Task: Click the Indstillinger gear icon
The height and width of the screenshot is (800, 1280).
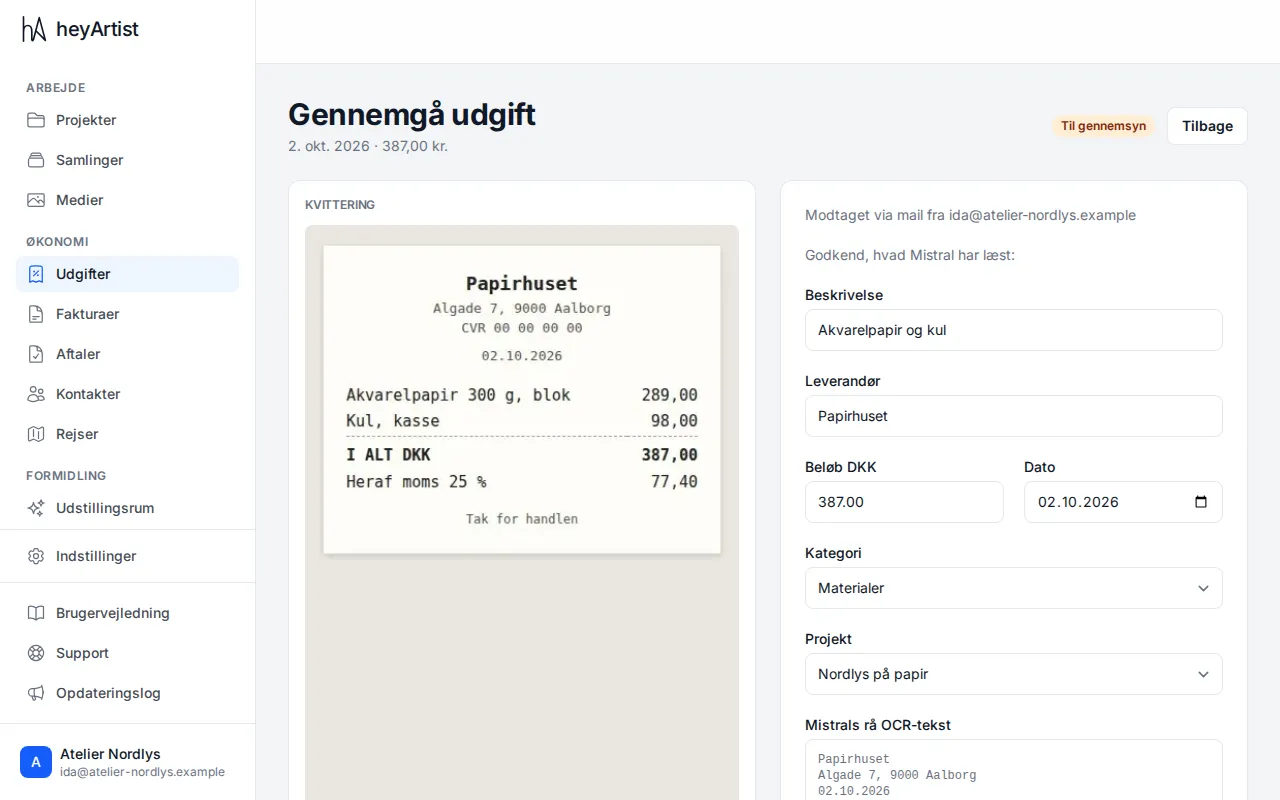Action: point(36,556)
